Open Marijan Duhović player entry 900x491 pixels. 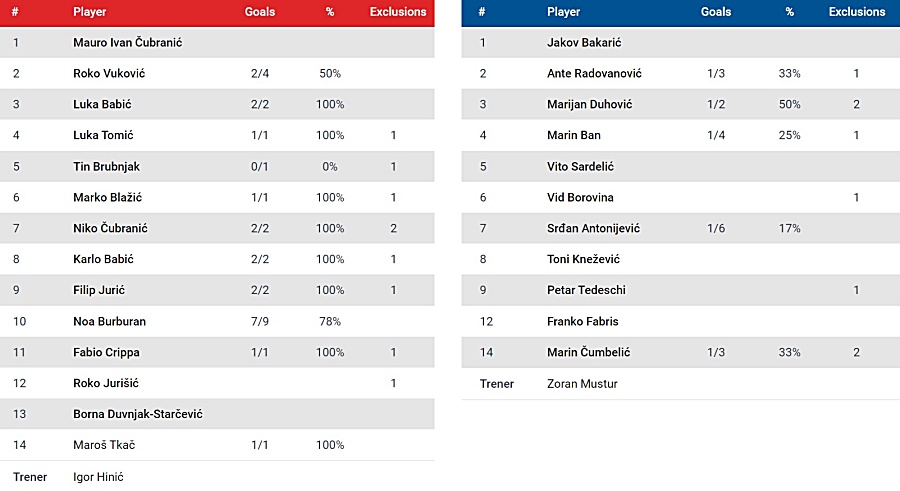589,105
